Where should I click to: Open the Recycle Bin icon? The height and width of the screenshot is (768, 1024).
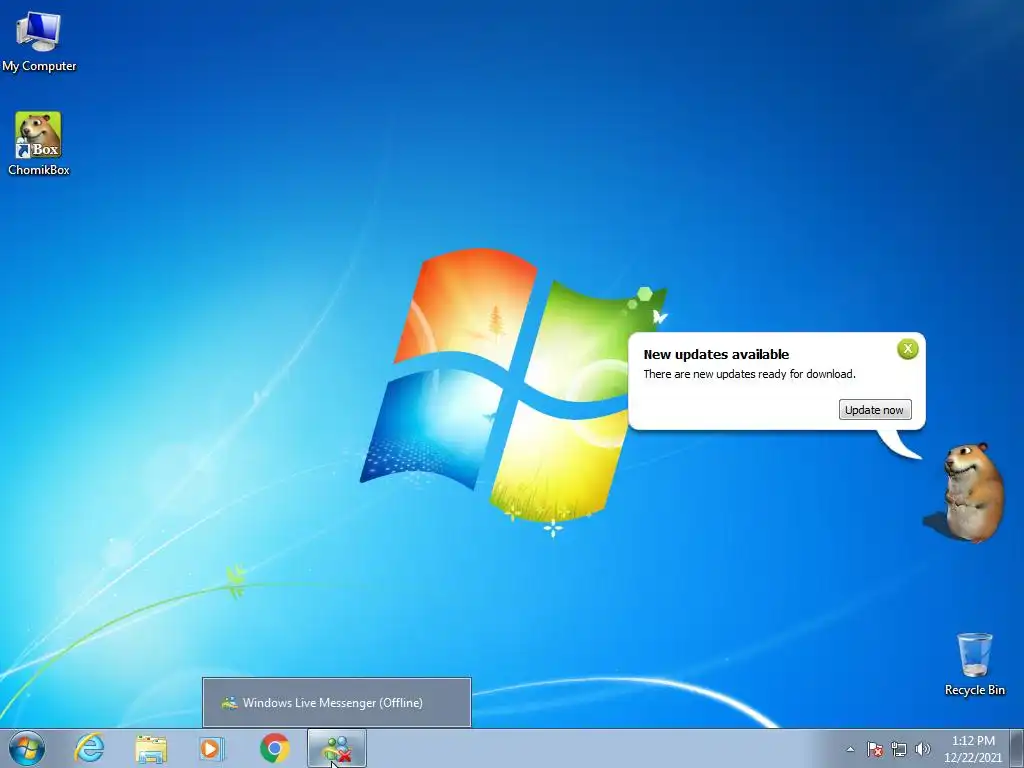point(974,664)
